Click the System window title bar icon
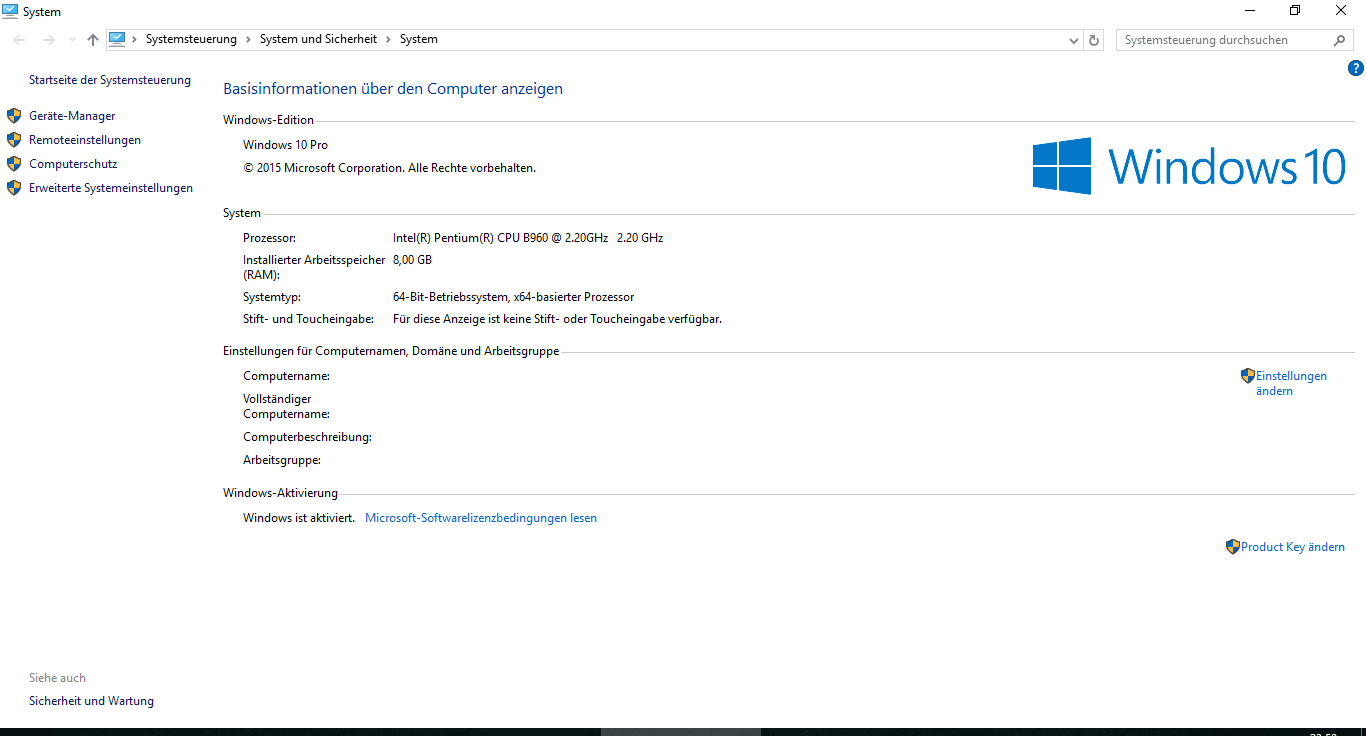The height and width of the screenshot is (736, 1366). 10,11
